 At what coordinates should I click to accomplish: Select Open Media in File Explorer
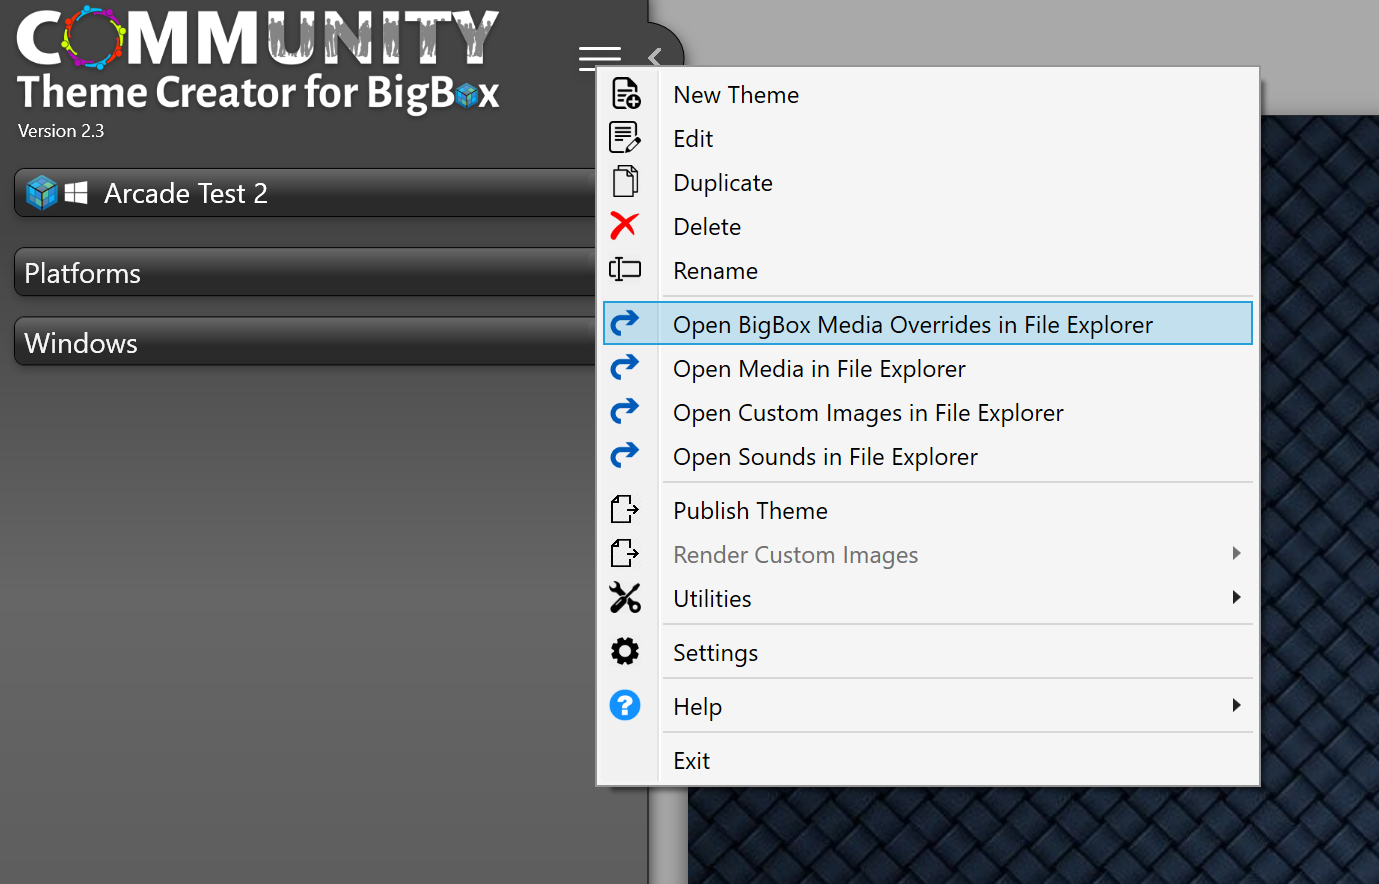(x=928, y=368)
